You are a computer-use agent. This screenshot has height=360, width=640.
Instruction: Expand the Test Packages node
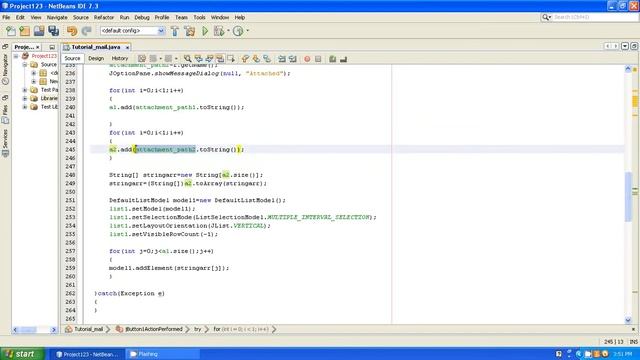(x=24, y=90)
